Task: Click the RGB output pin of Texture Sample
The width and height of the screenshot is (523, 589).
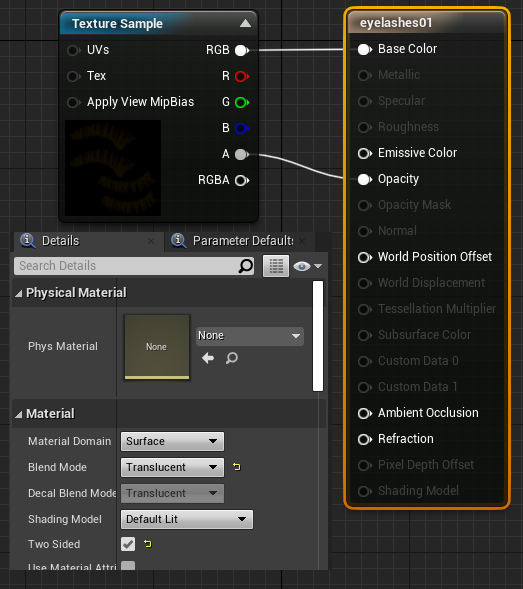Action: pyautogui.click(x=242, y=50)
